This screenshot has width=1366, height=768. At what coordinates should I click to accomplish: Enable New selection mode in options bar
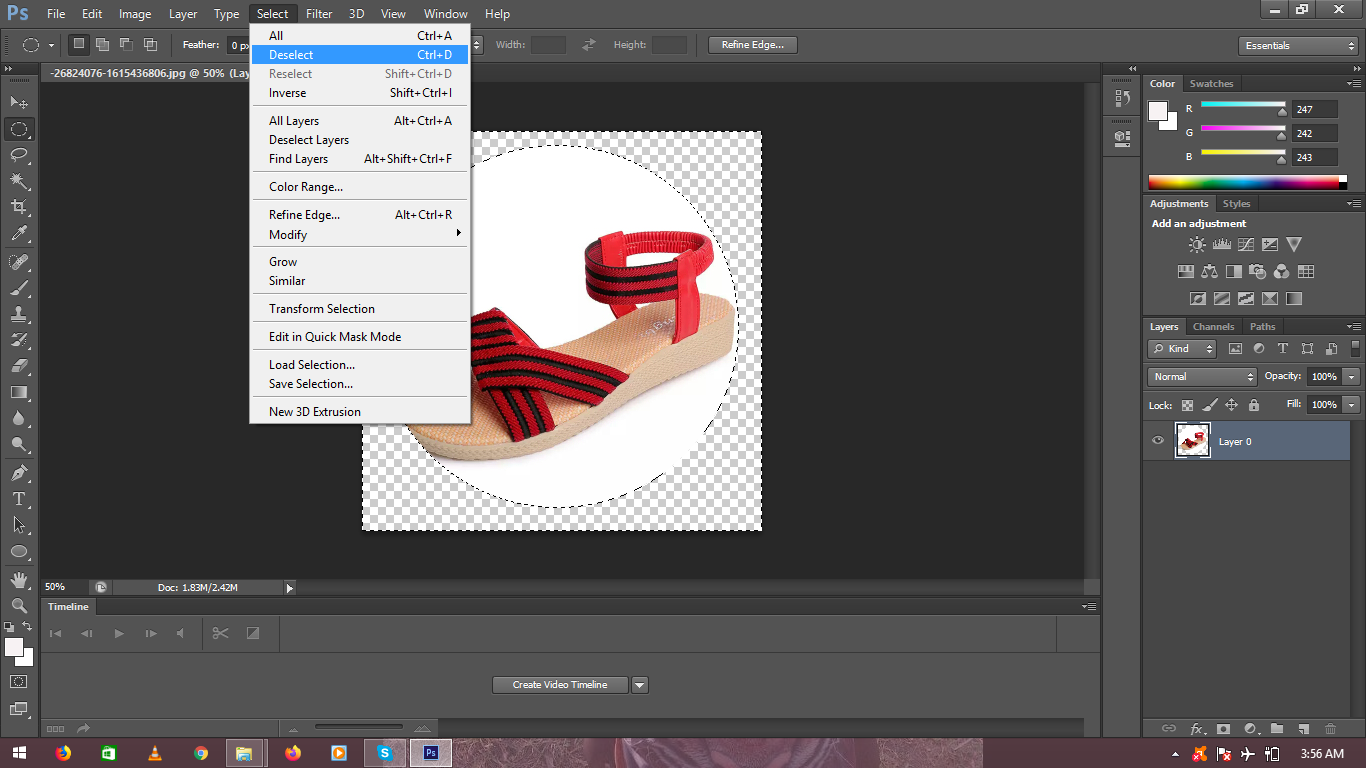pos(78,44)
